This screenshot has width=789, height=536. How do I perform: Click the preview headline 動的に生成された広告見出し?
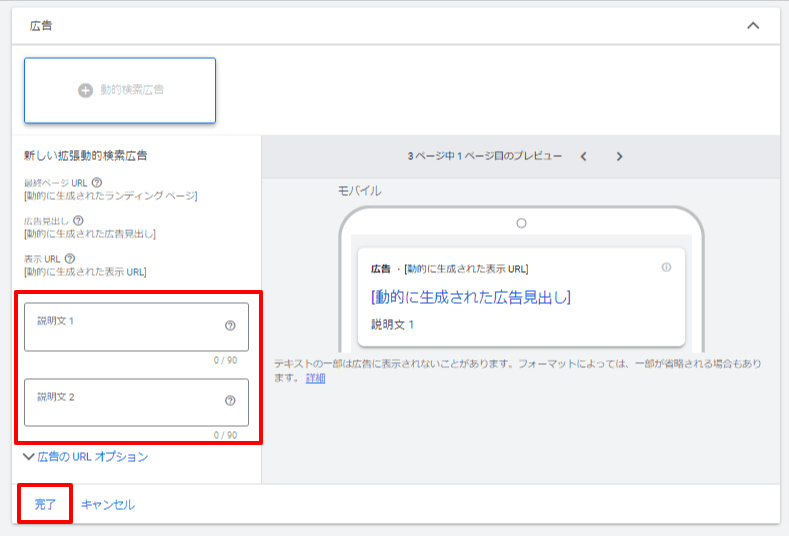470,297
